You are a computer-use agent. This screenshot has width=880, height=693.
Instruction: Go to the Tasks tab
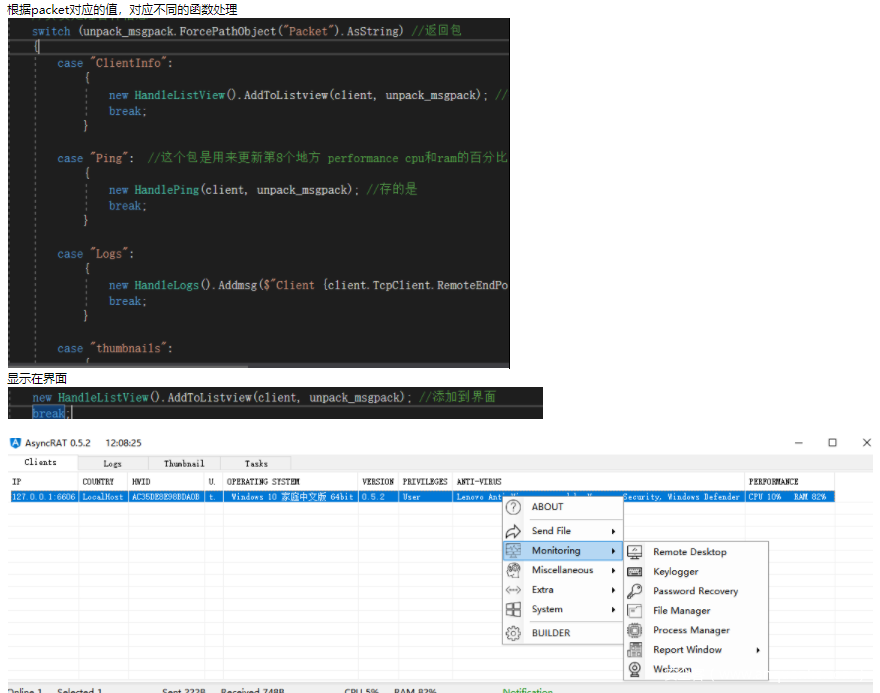click(256, 464)
